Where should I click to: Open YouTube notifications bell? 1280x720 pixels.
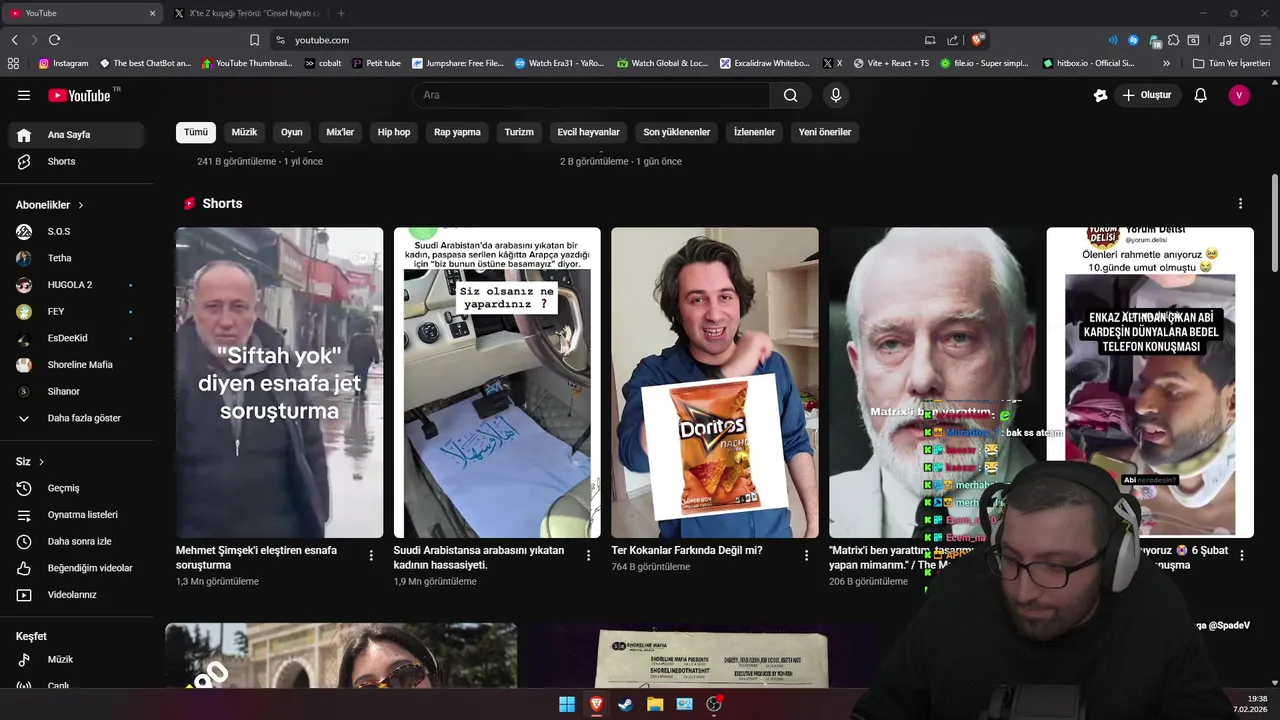tap(1201, 95)
